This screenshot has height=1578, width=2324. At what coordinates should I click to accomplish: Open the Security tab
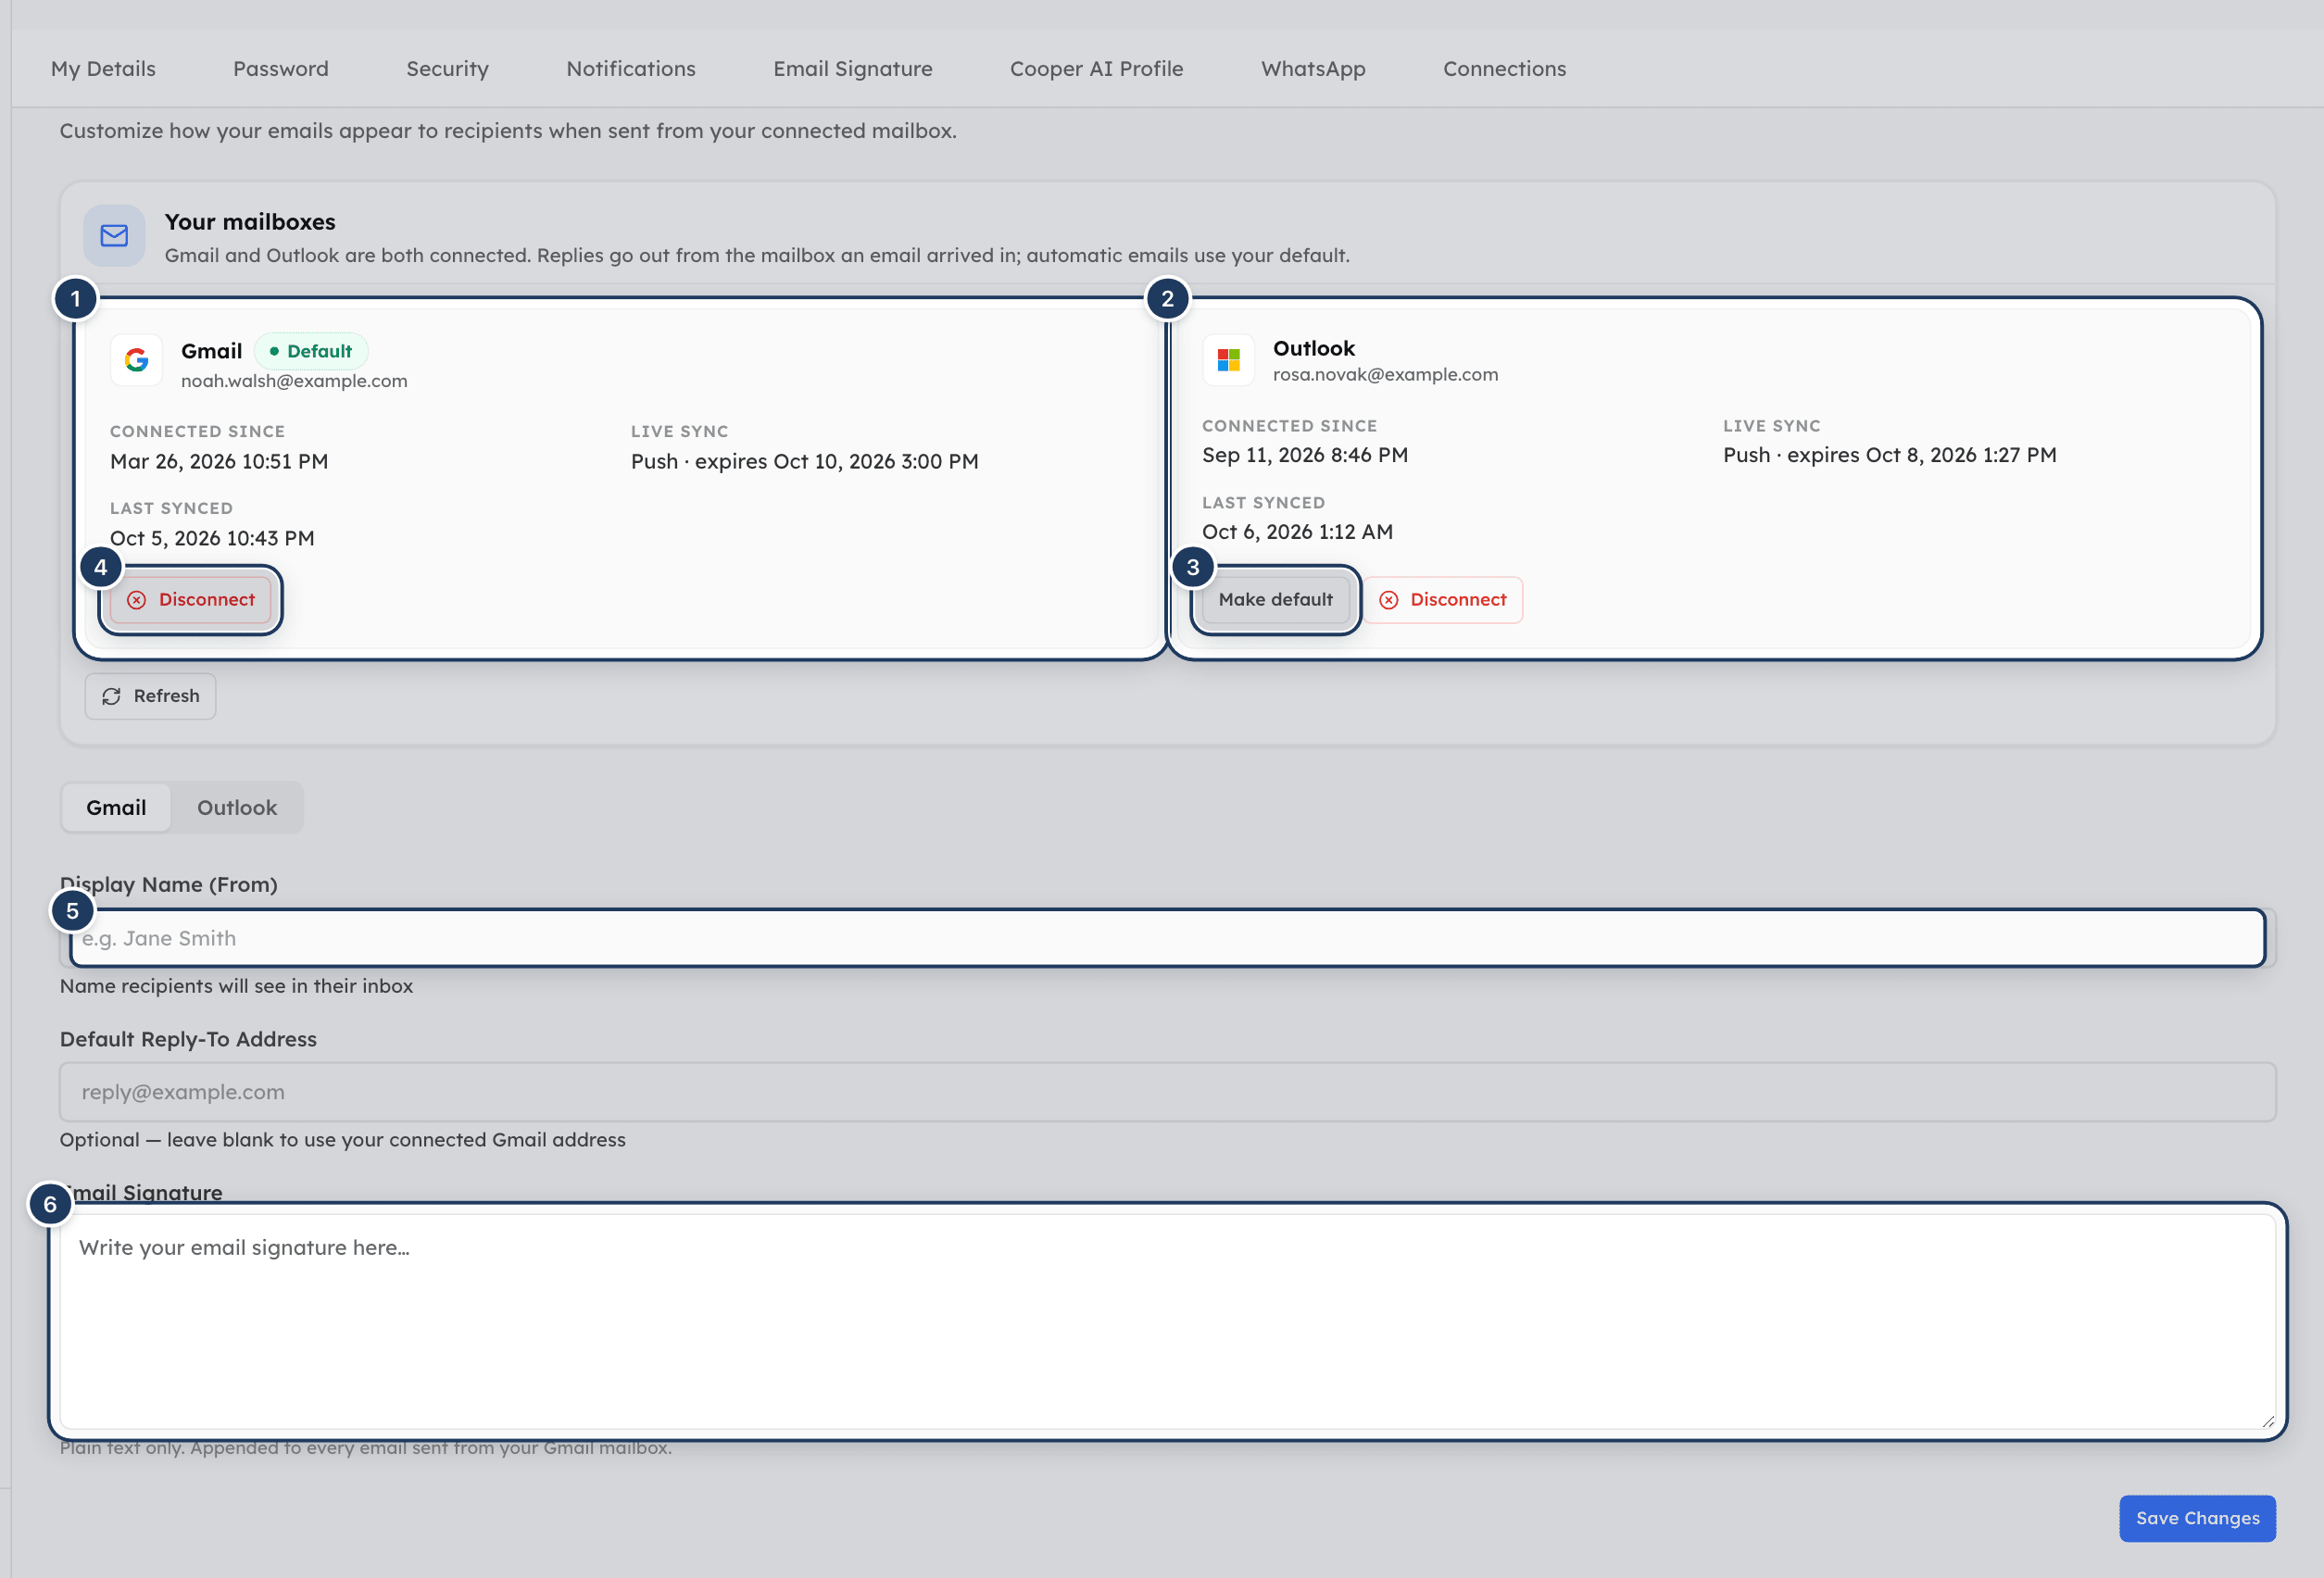coord(447,69)
